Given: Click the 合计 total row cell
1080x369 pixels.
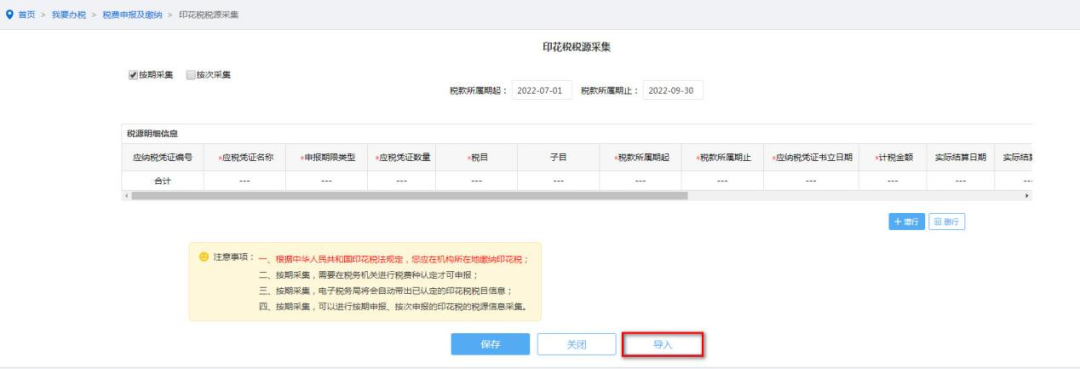Looking at the screenshot, I should (x=163, y=181).
